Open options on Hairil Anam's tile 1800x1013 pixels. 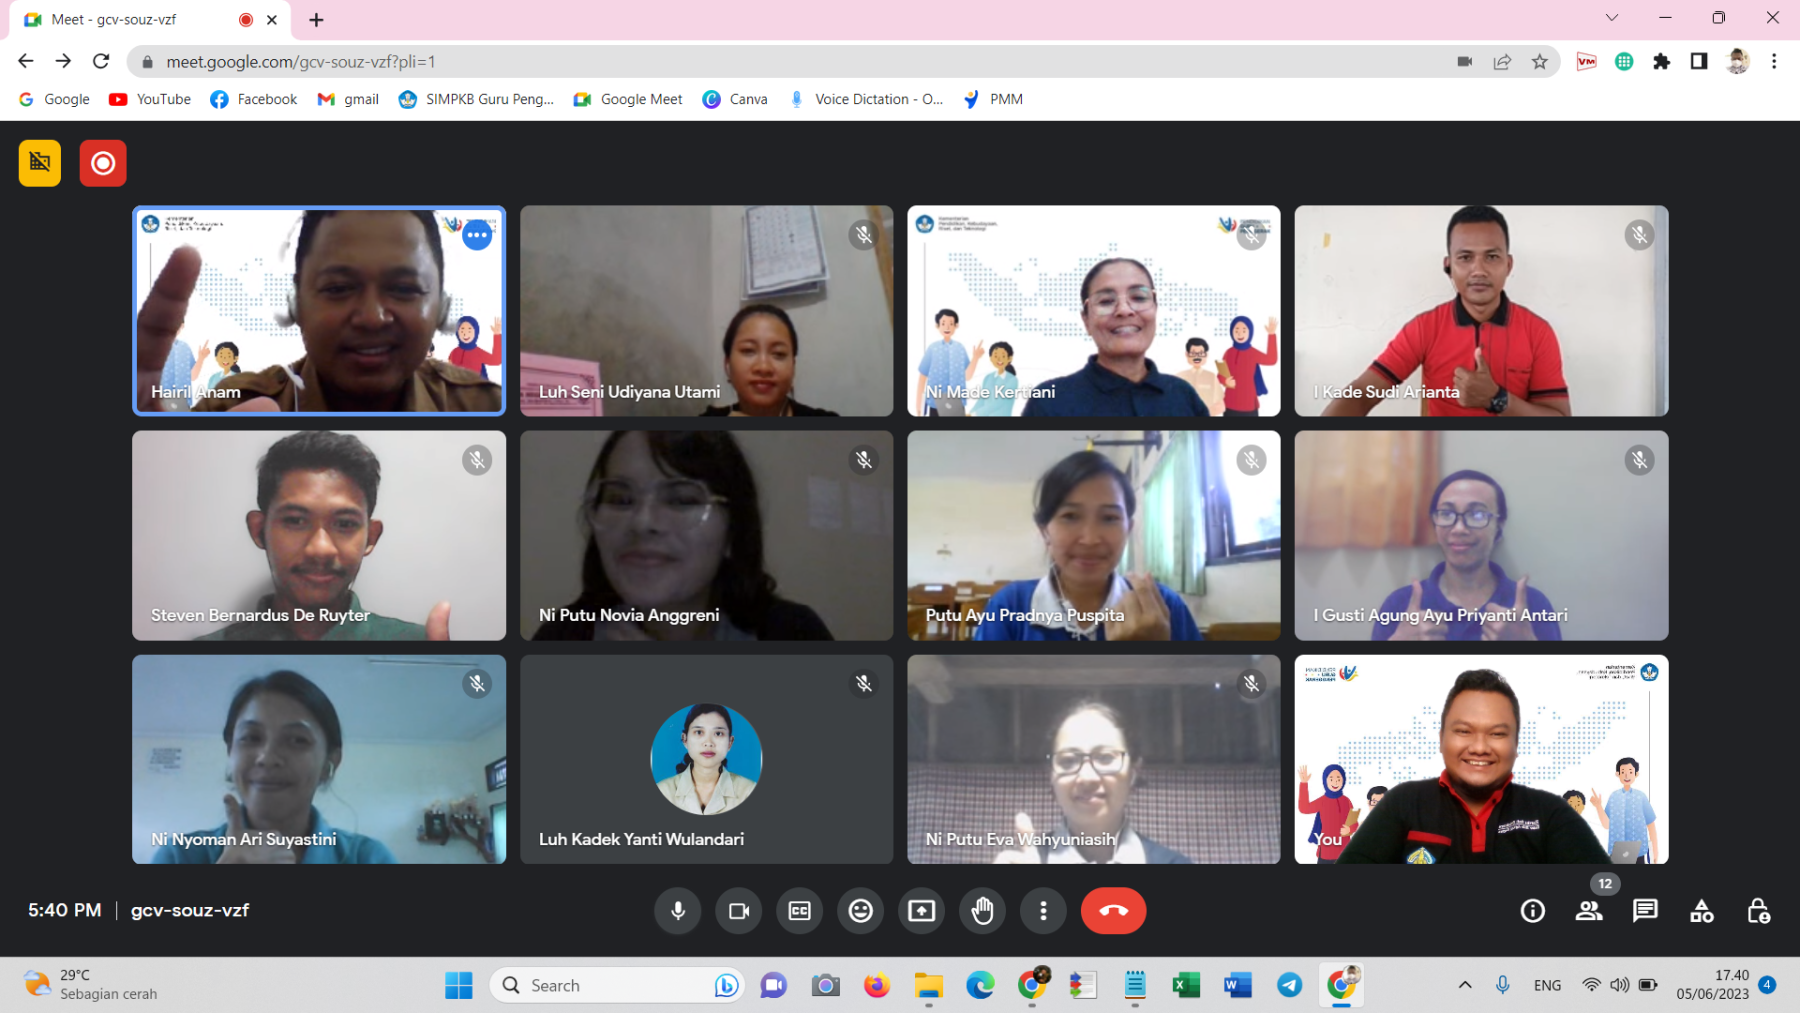[477, 236]
